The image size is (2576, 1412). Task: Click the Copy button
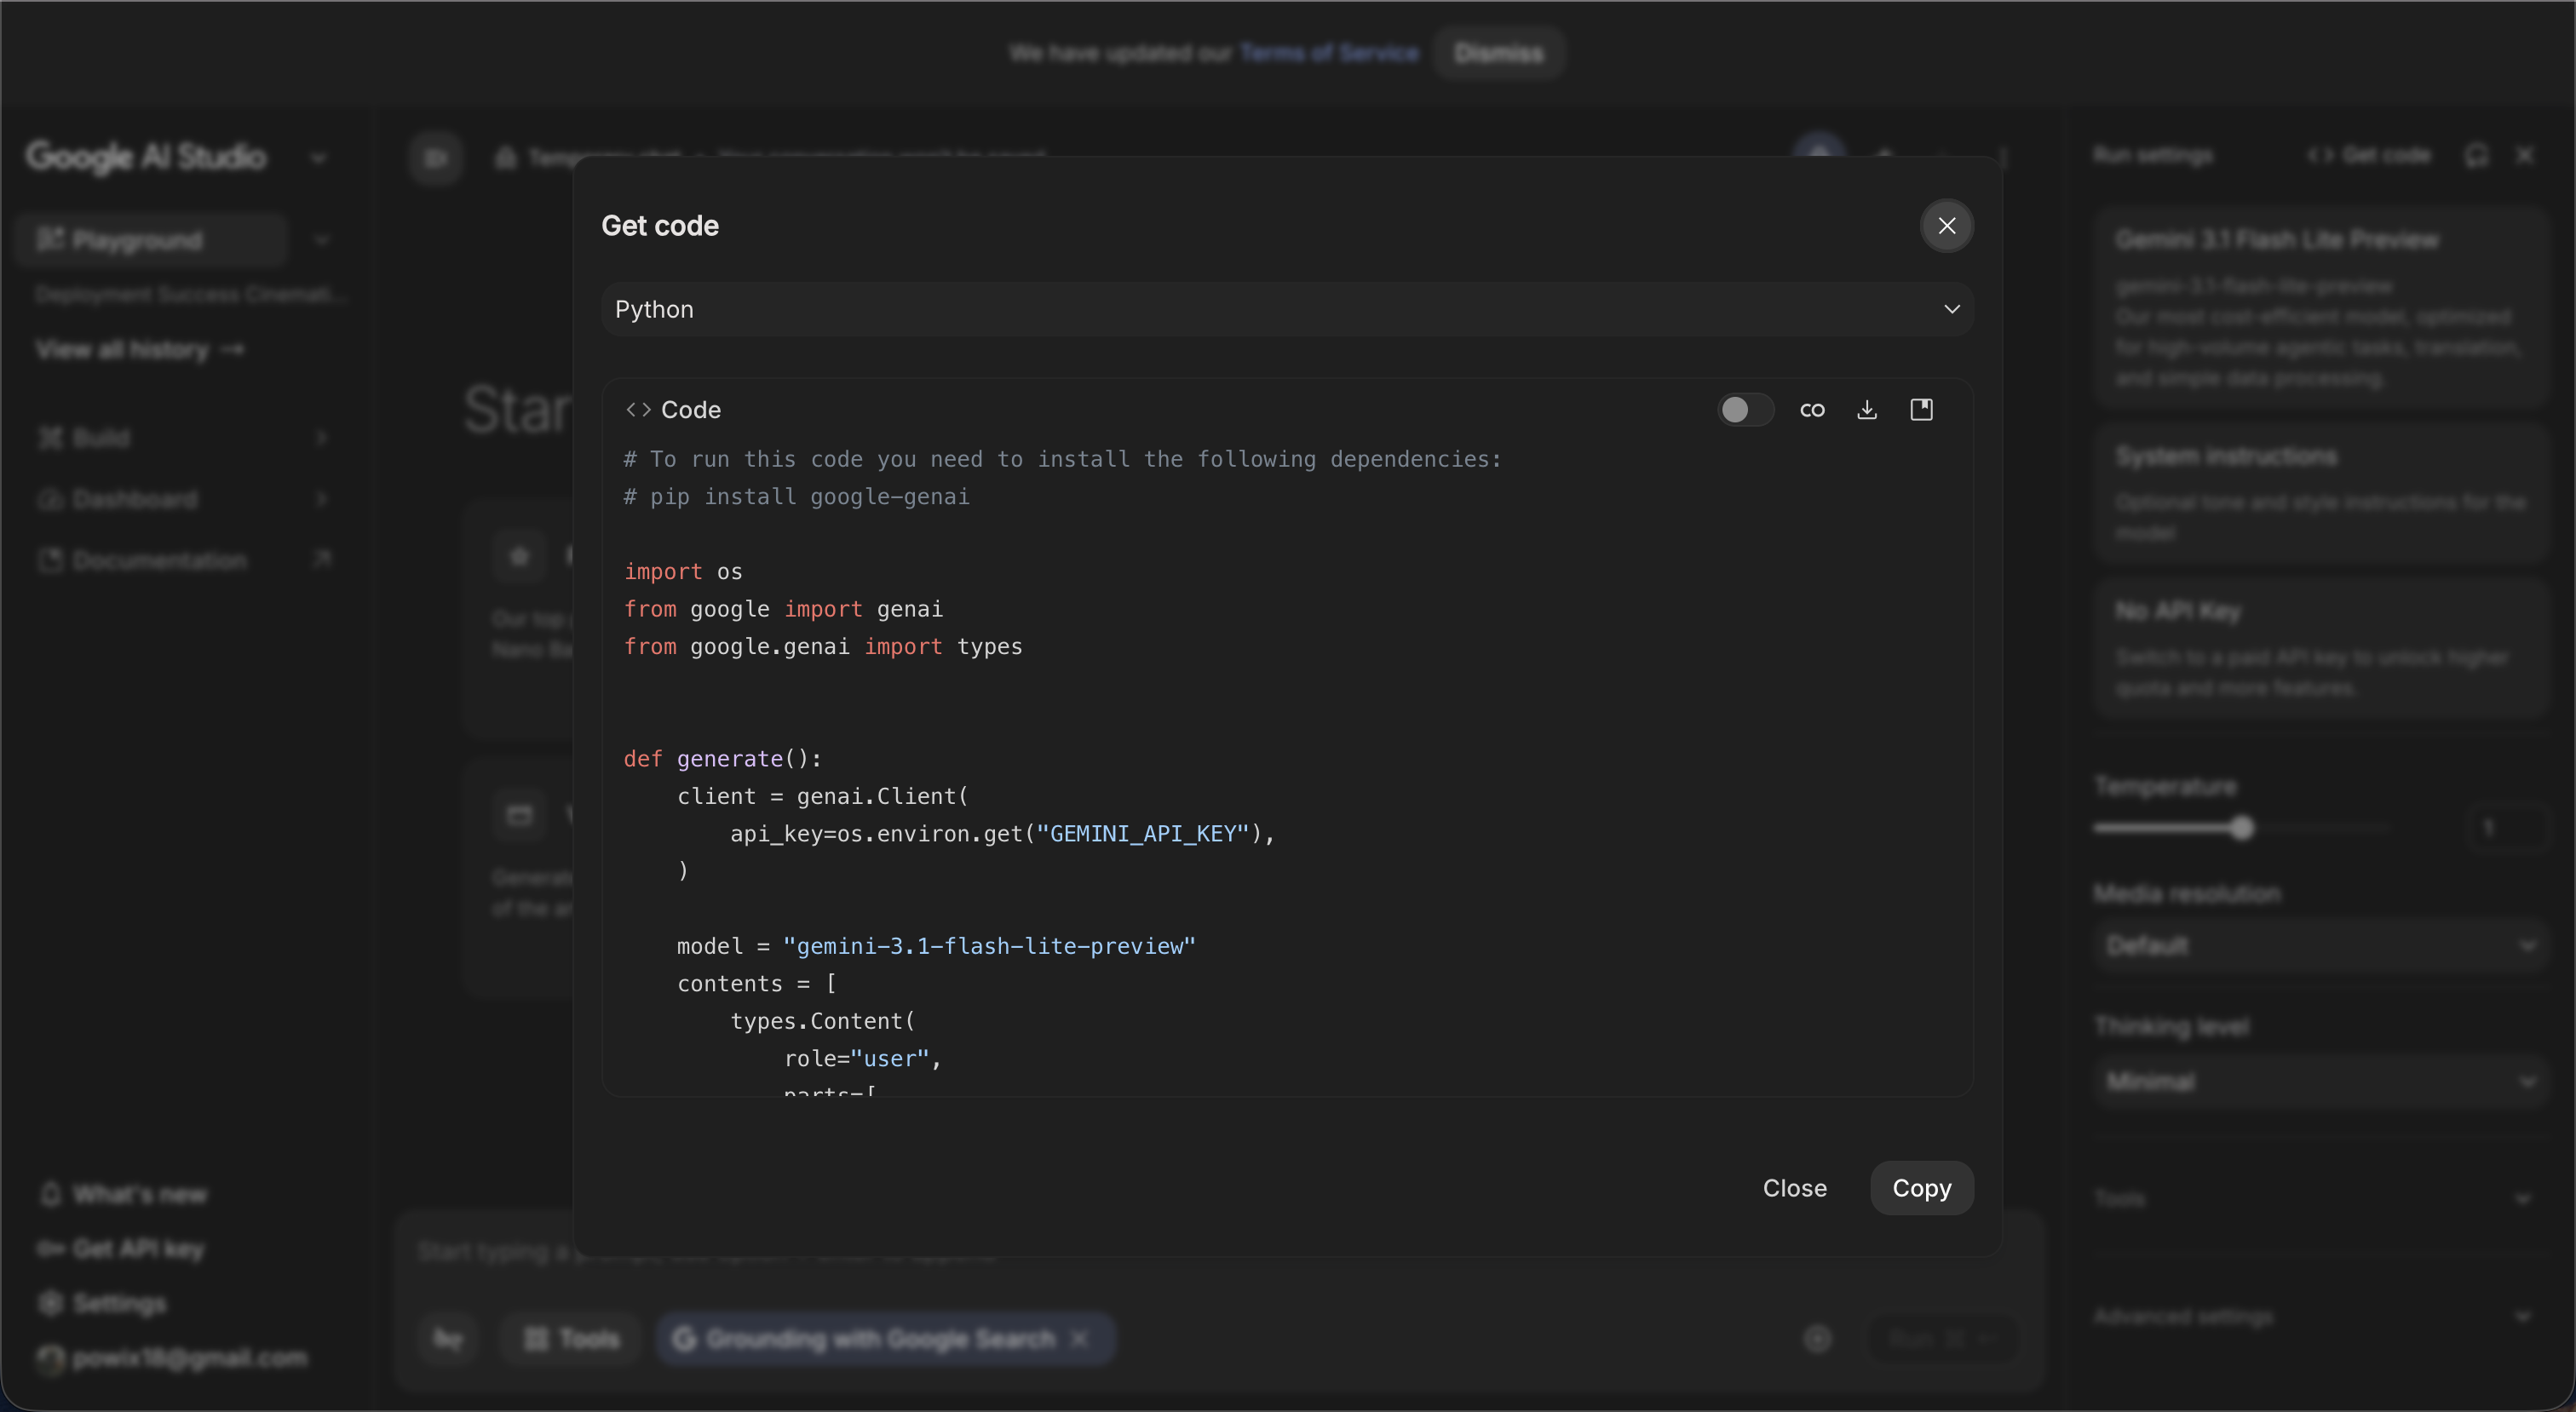[1921, 1188]
